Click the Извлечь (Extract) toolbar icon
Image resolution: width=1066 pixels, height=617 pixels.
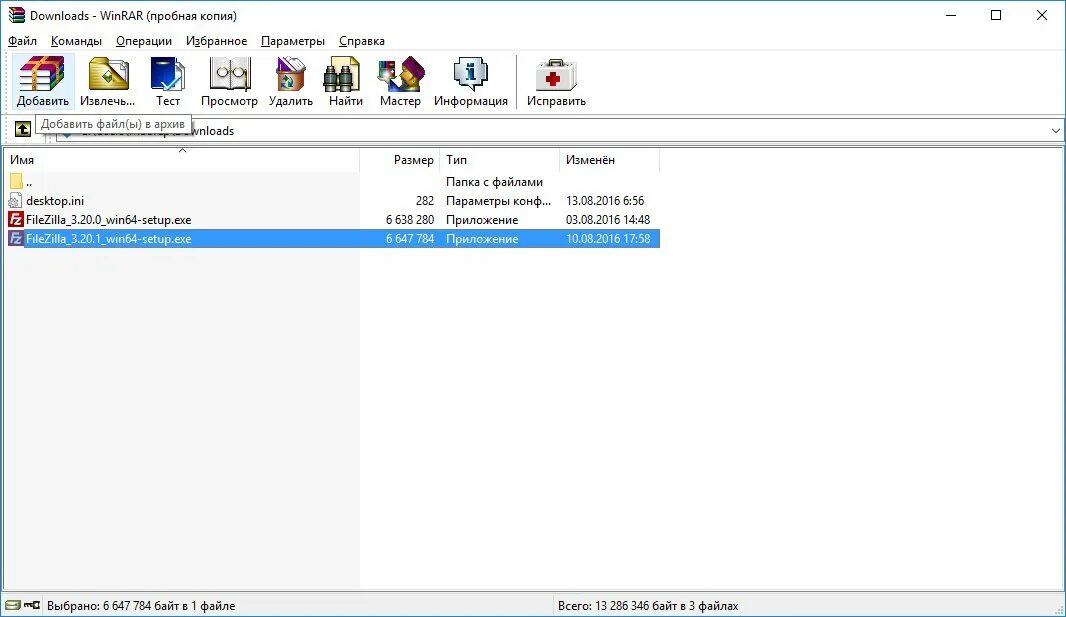pos(107,81)
